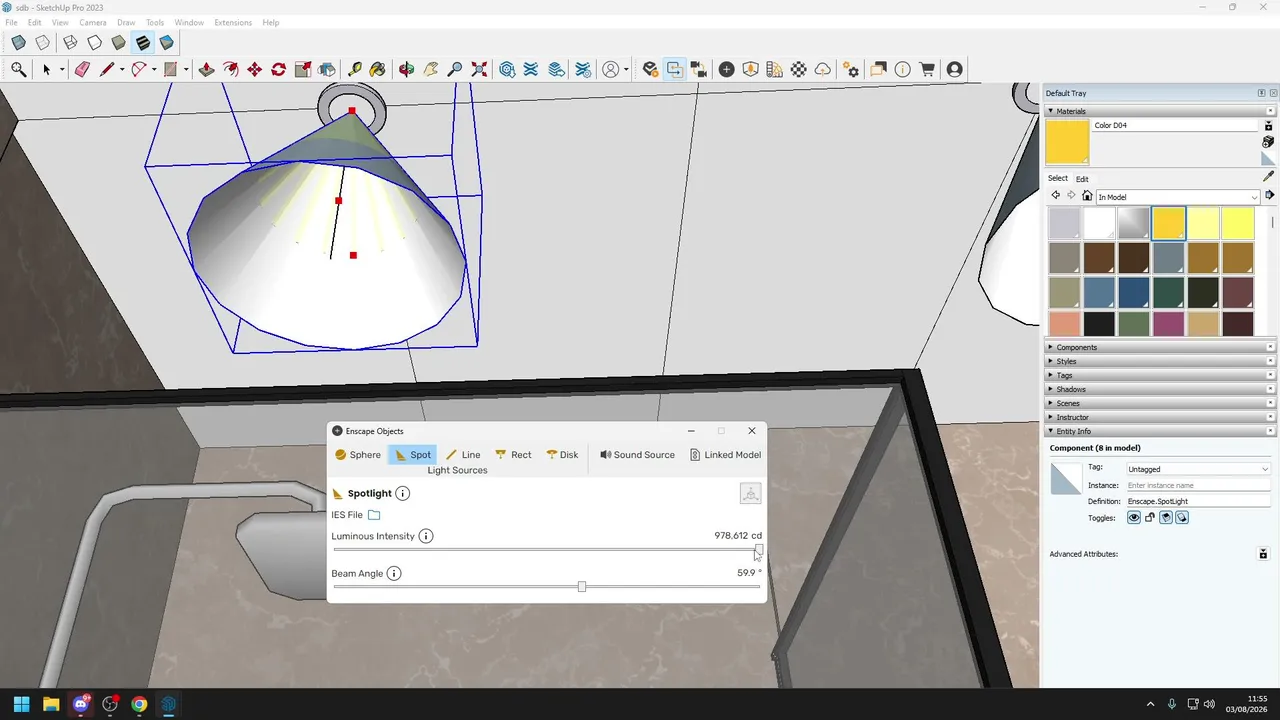Expand the Scenes panel
This screenshot has width=1280, height=720.
pos(1160,403)
